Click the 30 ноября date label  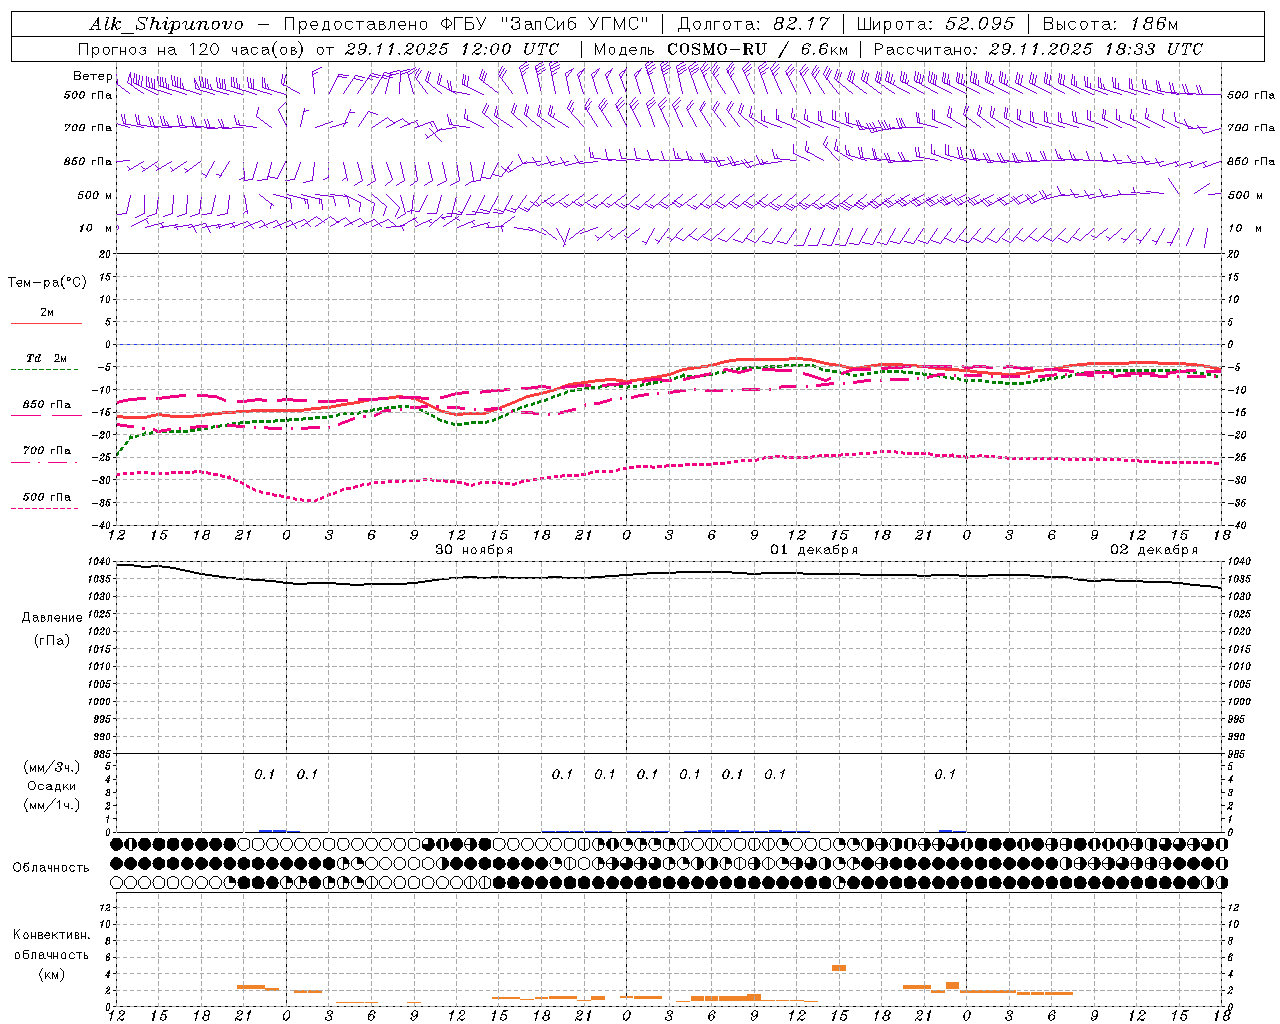[474, 550]
